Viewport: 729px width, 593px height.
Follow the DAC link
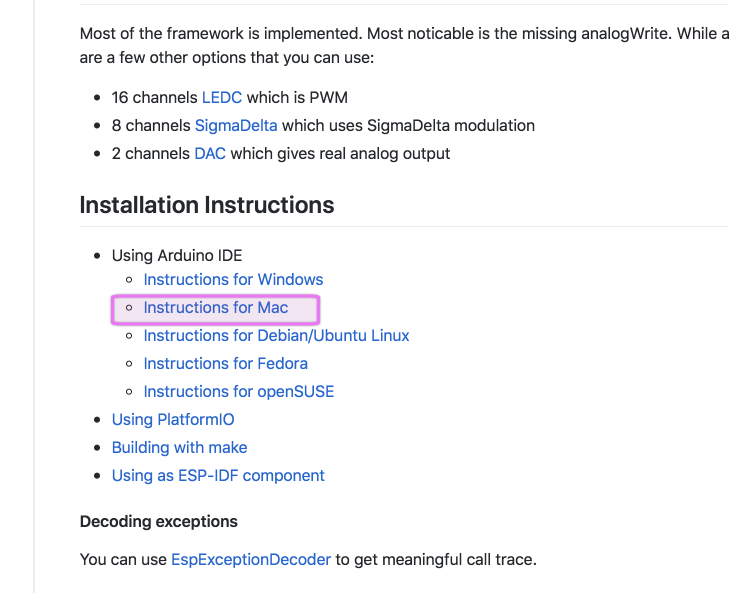tap(210, 154)
